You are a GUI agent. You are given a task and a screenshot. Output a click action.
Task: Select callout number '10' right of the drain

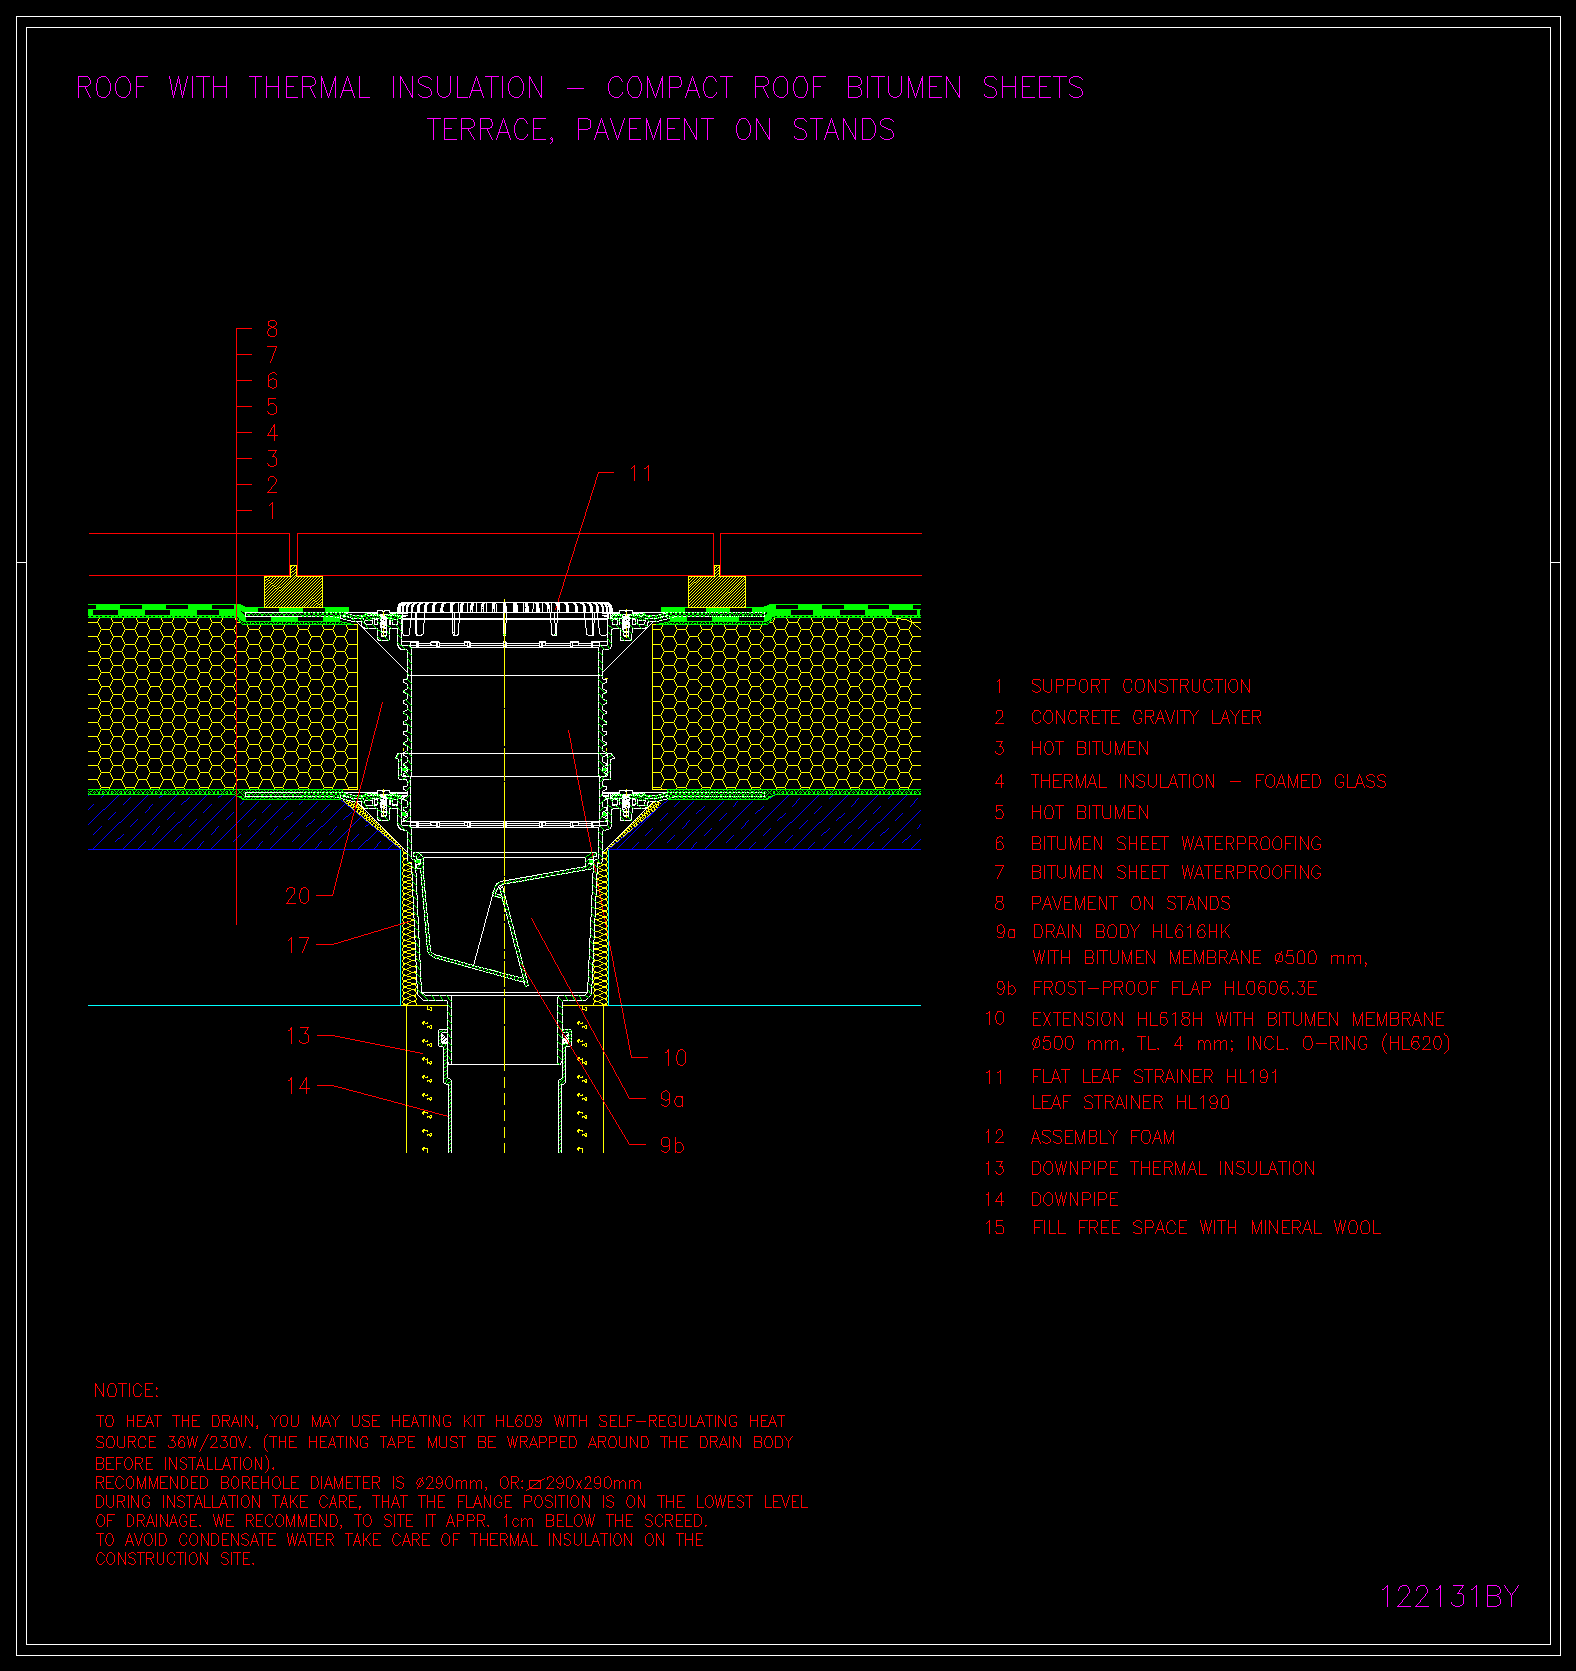click(x=675, y=1058)
